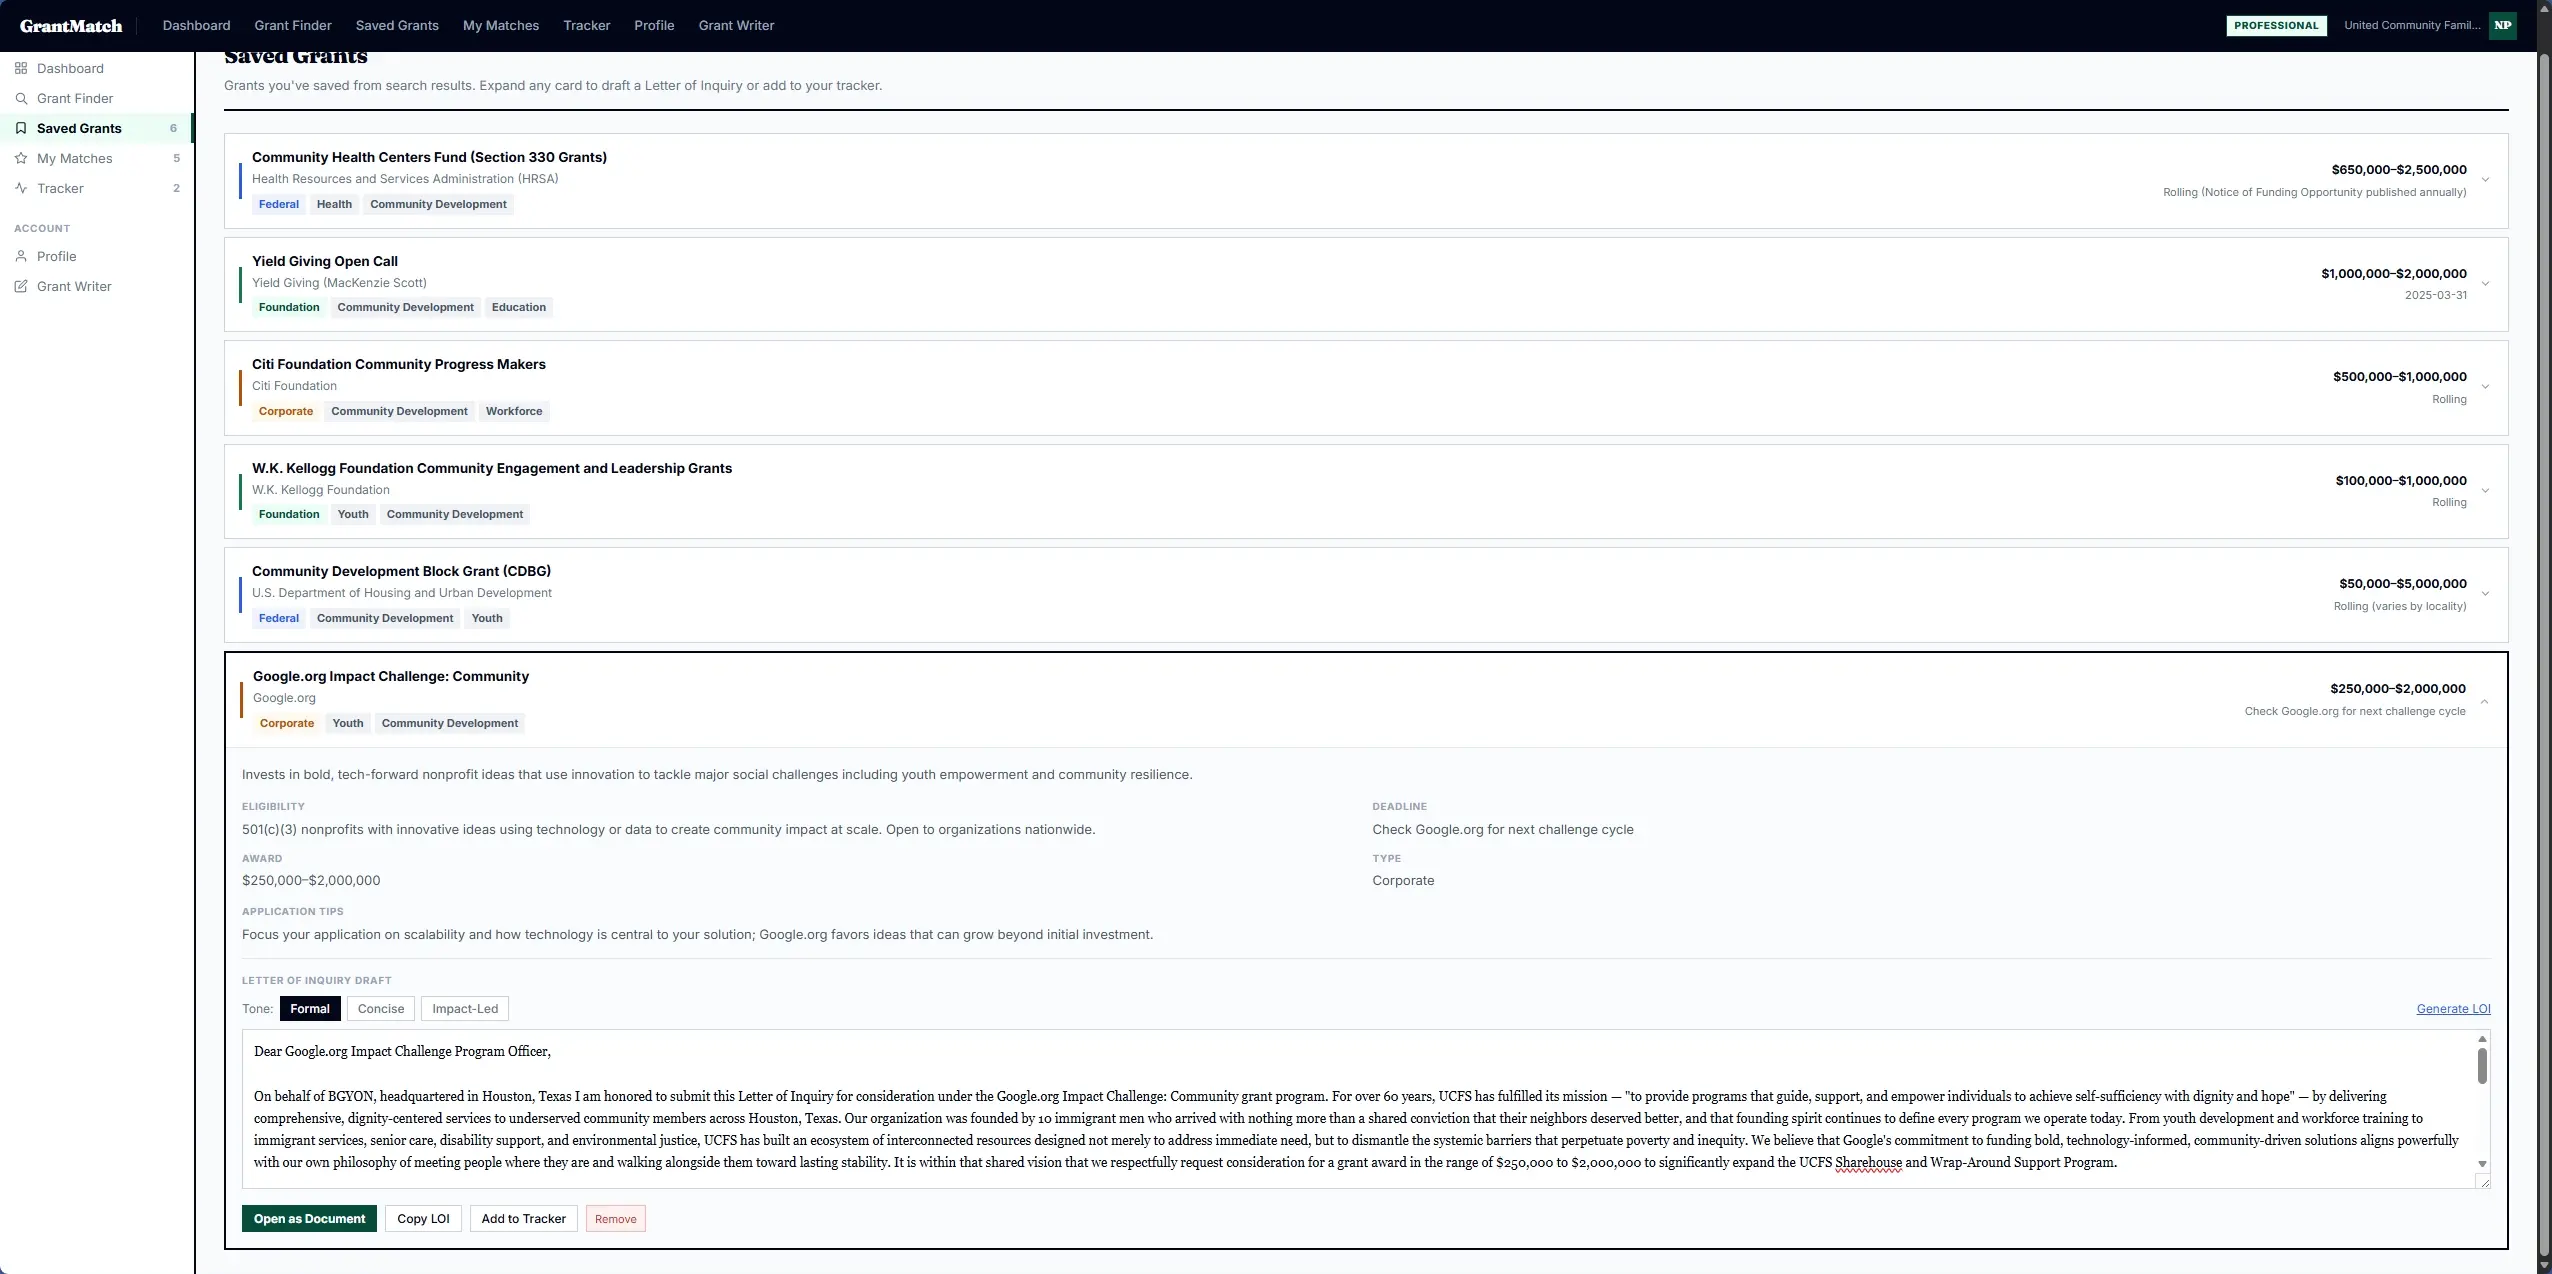Click the My Matches star icon
Image resolution: width=2552 pixels, height=1274 pixels.
coord(21,158)
